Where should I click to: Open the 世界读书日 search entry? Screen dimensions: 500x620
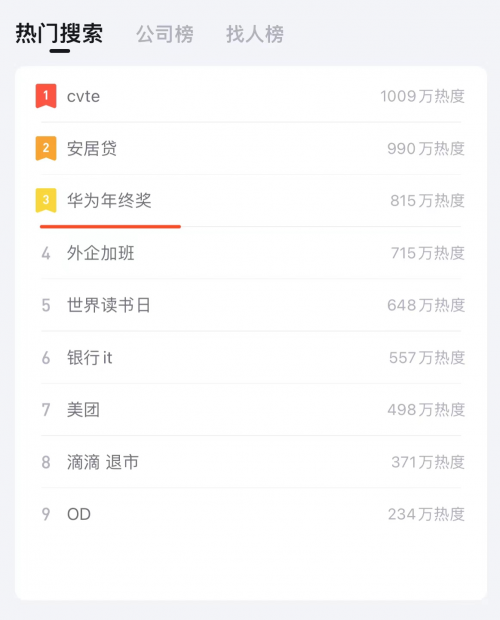[251, 305]
